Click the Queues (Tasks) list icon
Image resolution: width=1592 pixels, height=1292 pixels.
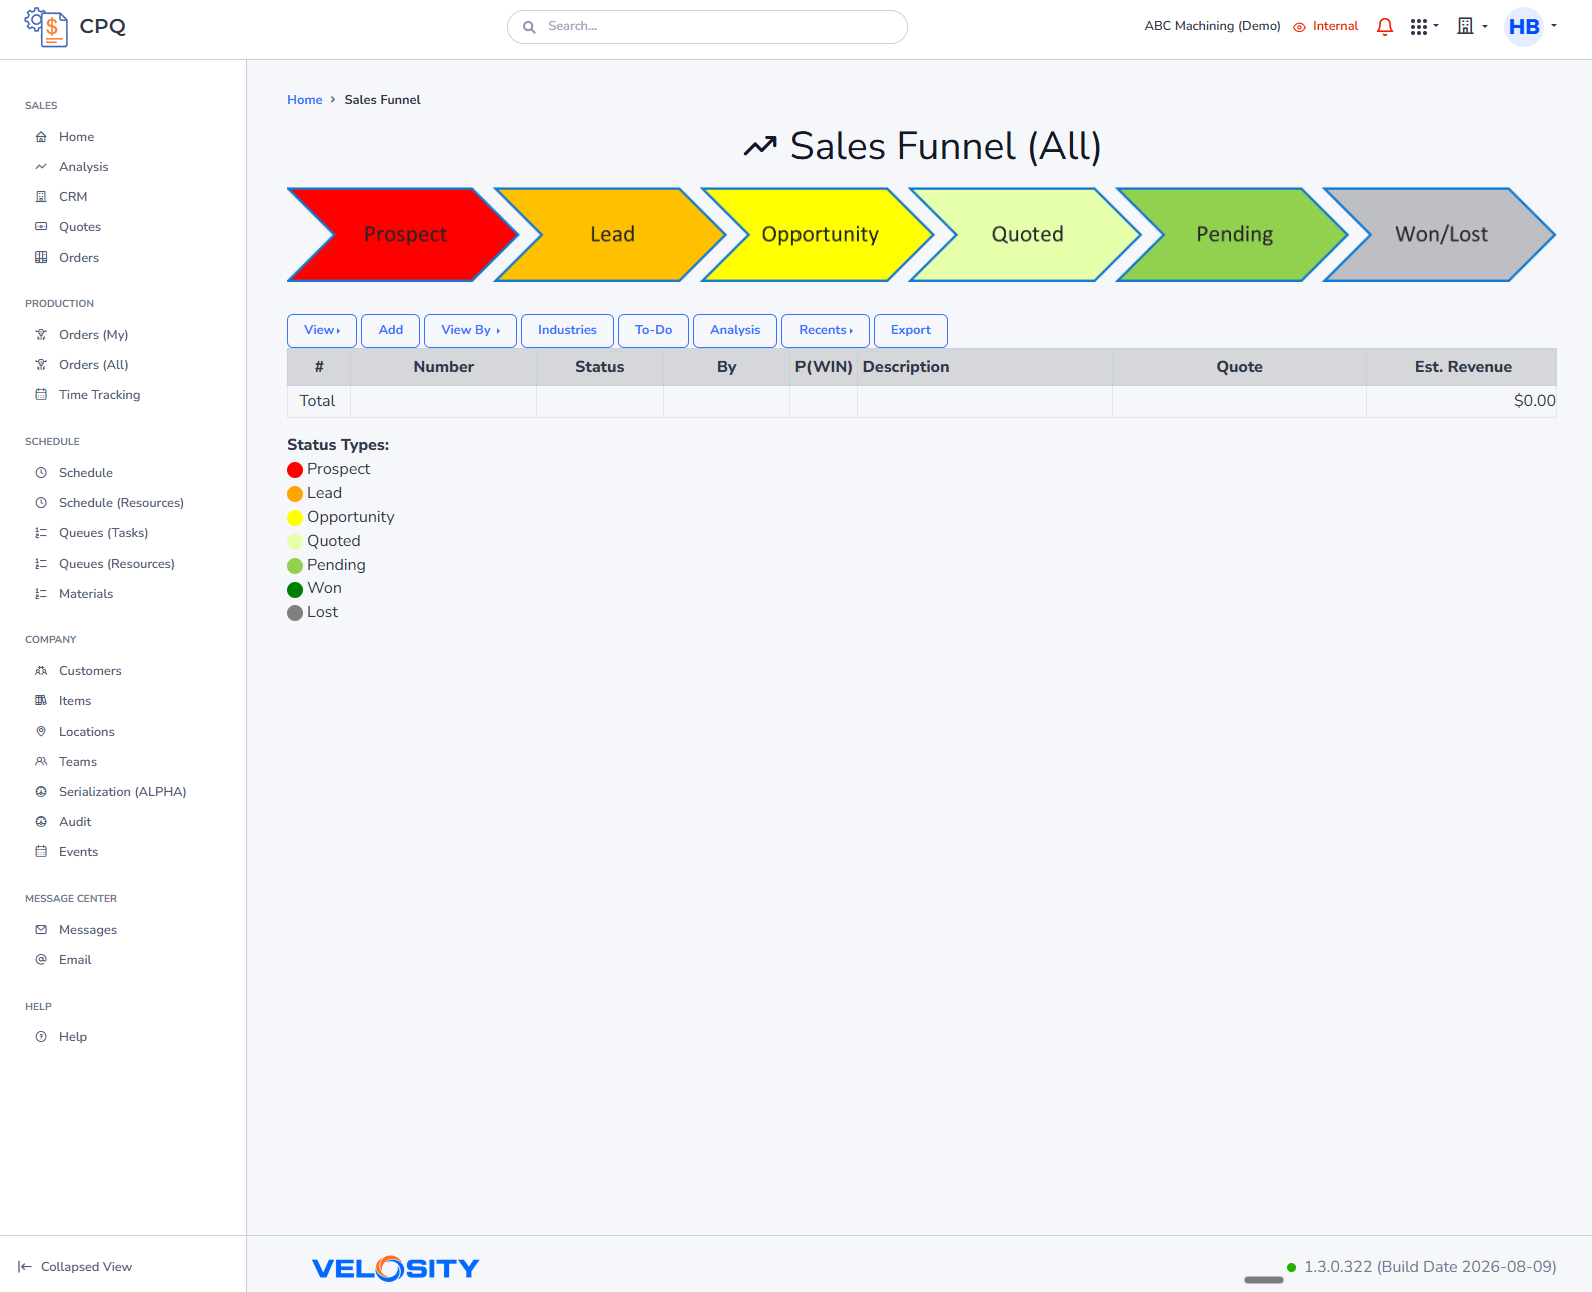[41, 533]
